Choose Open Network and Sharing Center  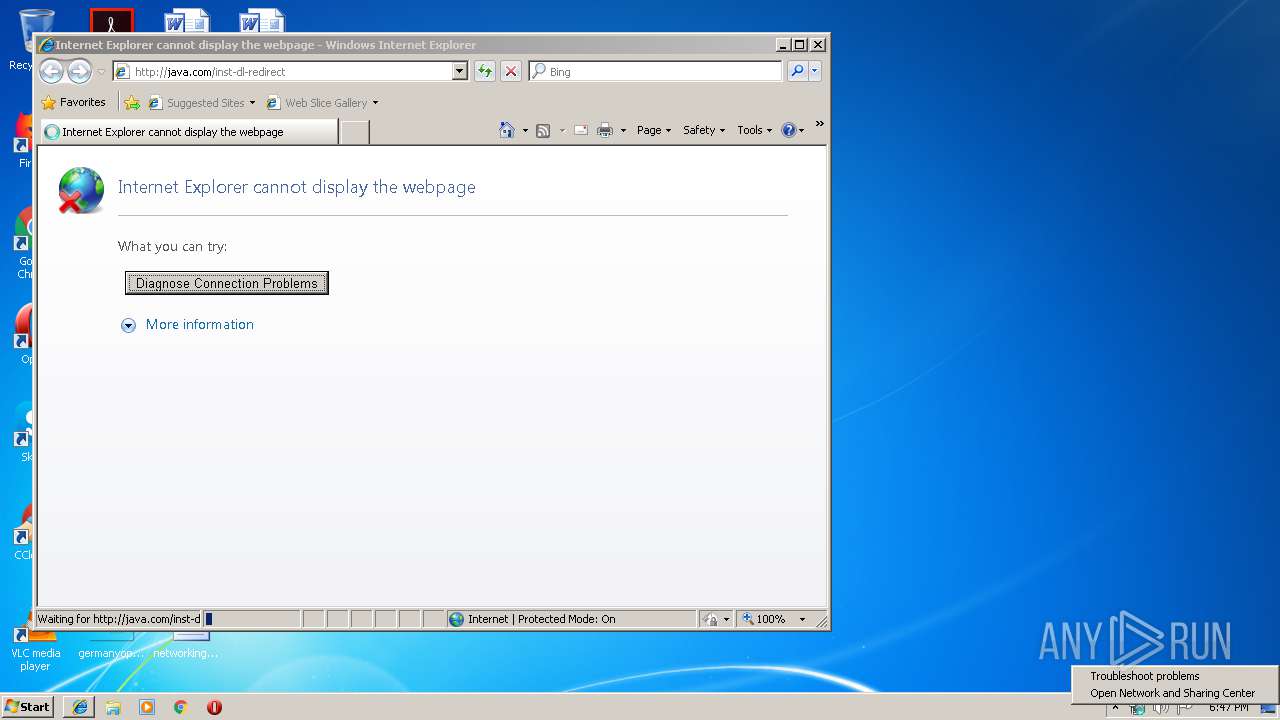[1172, 693]
